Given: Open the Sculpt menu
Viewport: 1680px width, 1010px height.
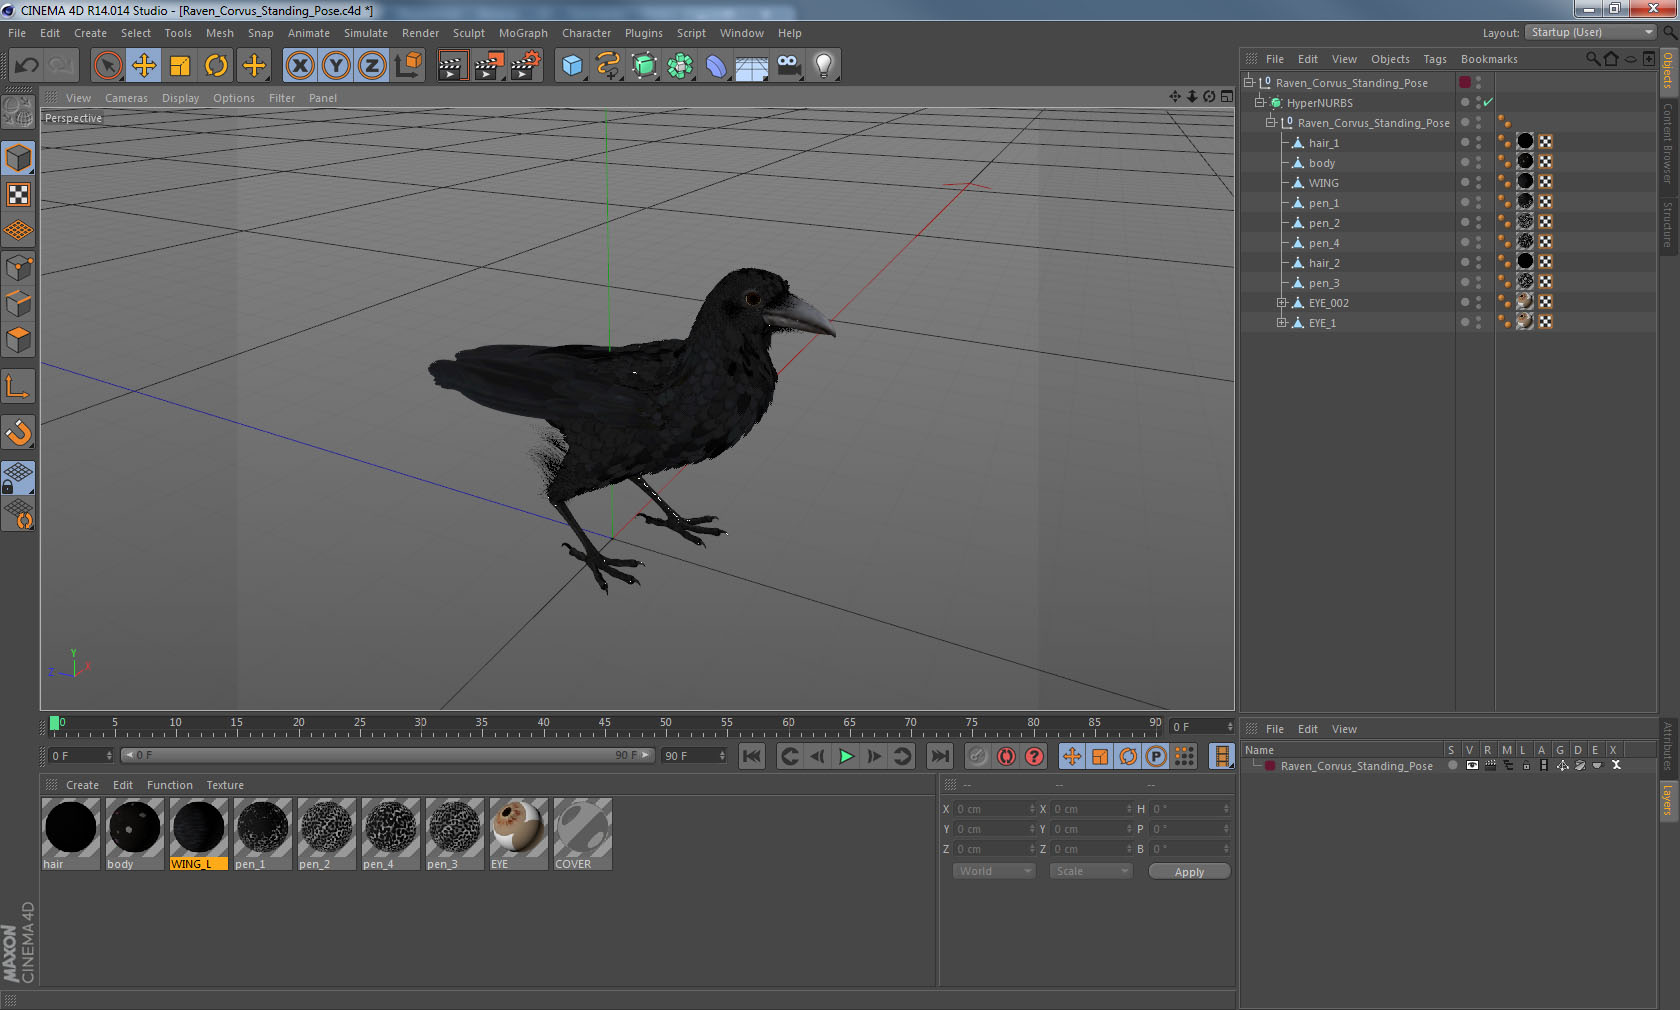Looking at the screenshot, I should pyautogui.click(x=468, y=33).
